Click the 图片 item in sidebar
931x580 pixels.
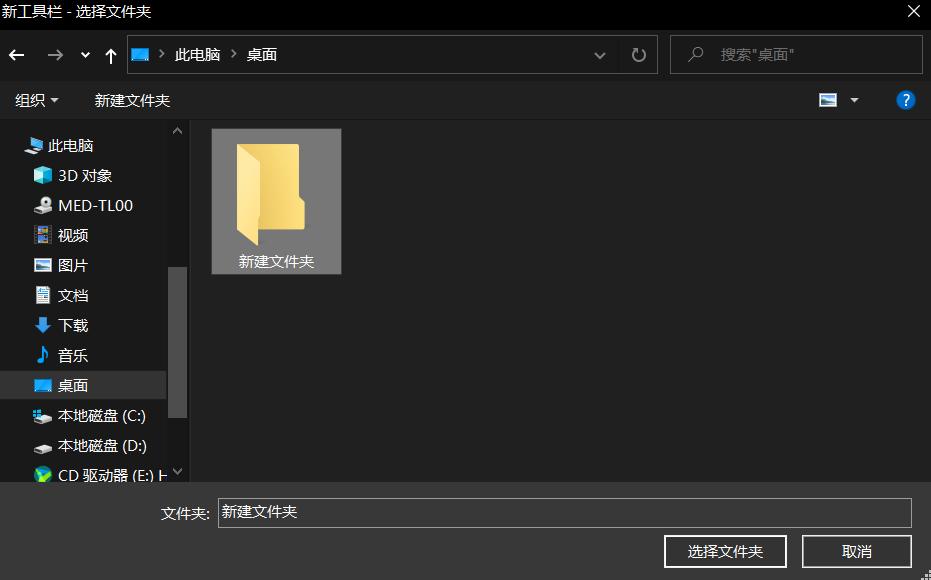click(73, 265)
